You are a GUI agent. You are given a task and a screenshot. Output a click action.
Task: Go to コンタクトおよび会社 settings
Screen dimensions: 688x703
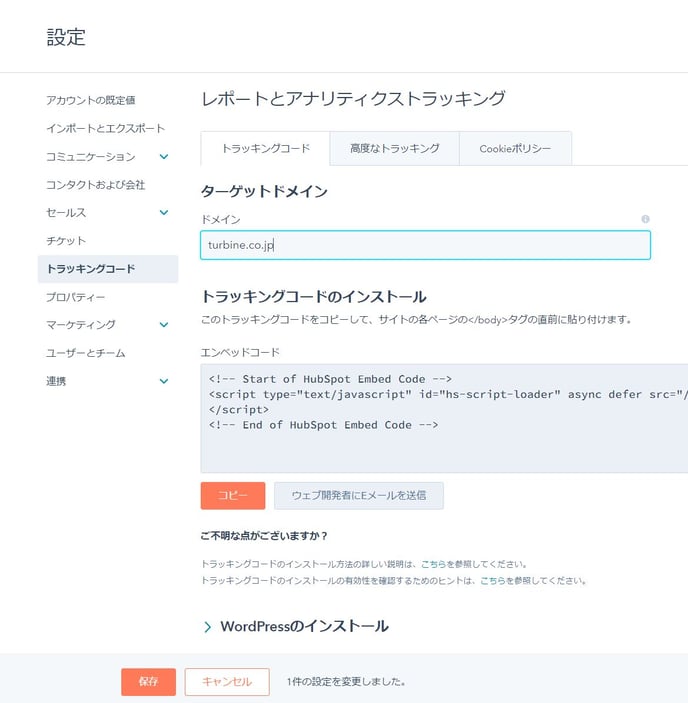[95, 184]
